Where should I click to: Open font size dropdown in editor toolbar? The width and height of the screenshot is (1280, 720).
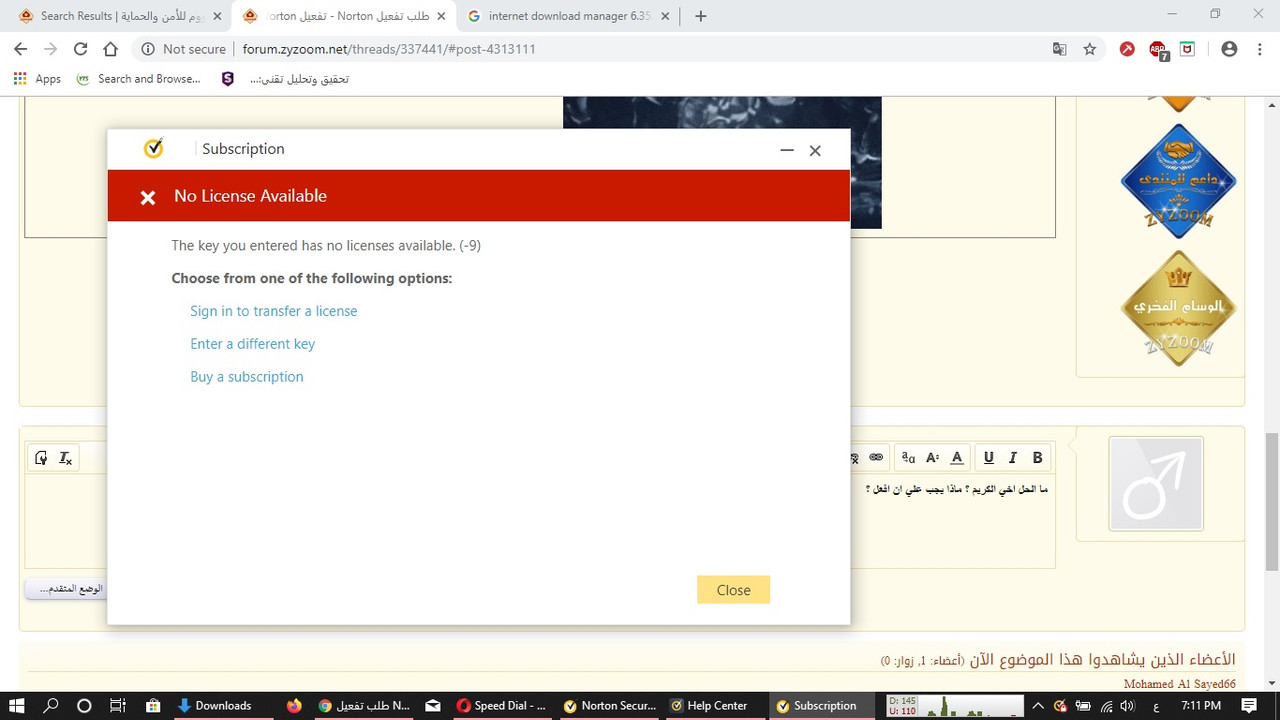tap(932, 457)
